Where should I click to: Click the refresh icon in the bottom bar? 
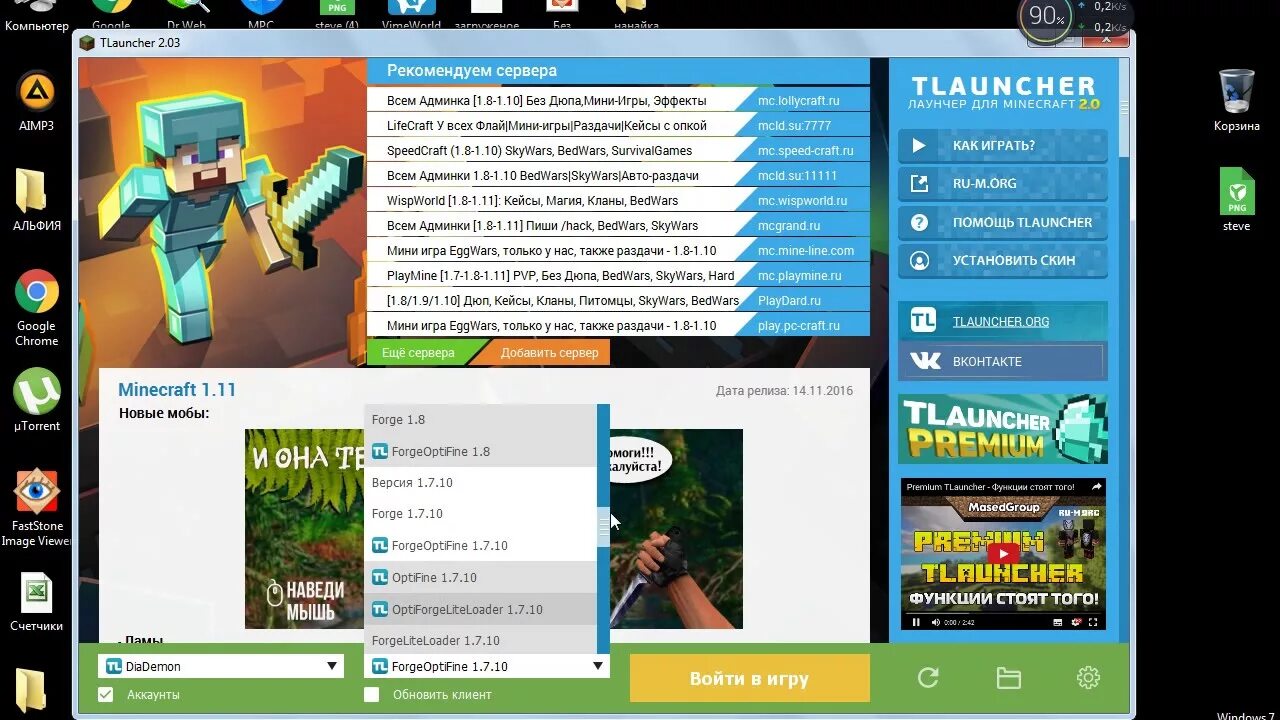coord(928,678)
